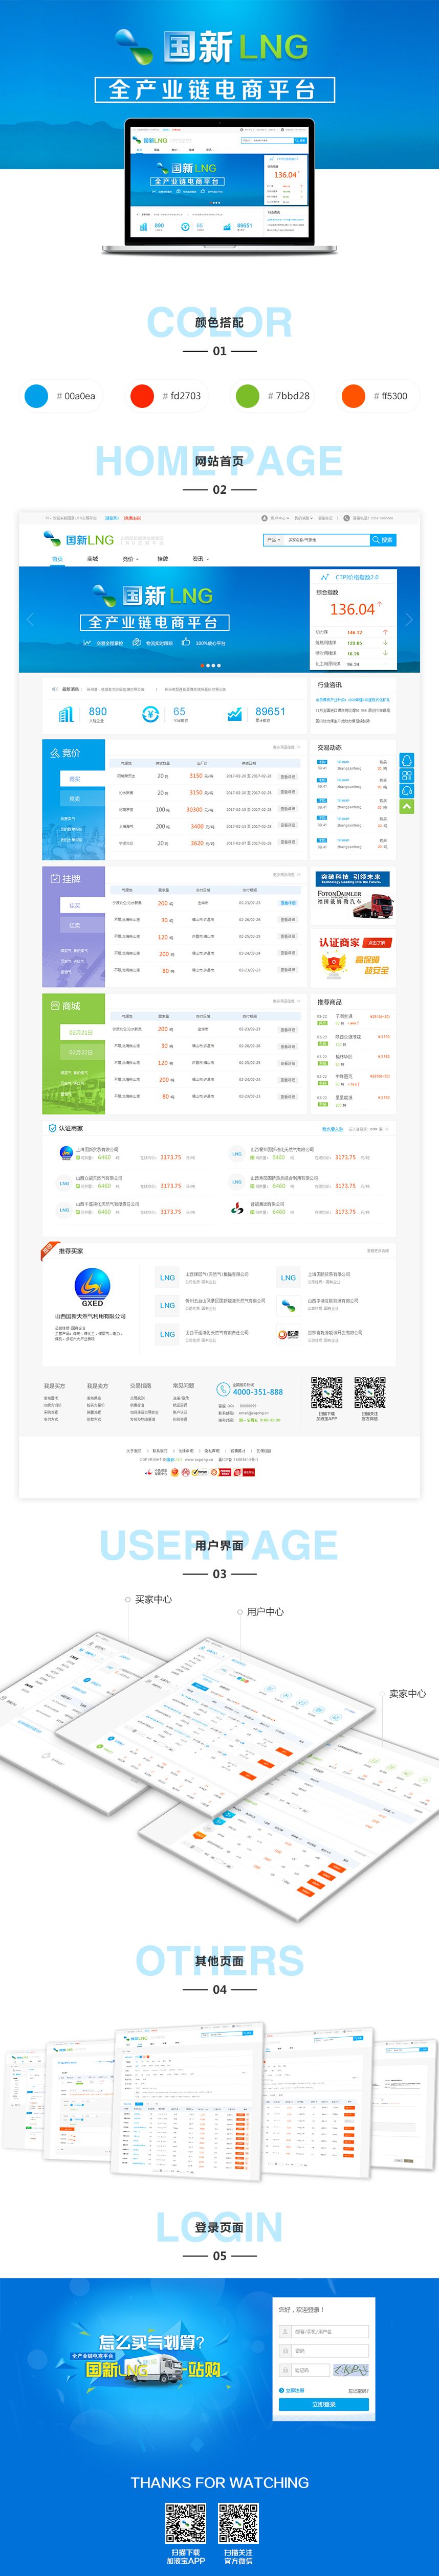Open the customer service floating side icon
Image resolution: width=439 pixels, height=2576 pixels.
pos(407,790)
